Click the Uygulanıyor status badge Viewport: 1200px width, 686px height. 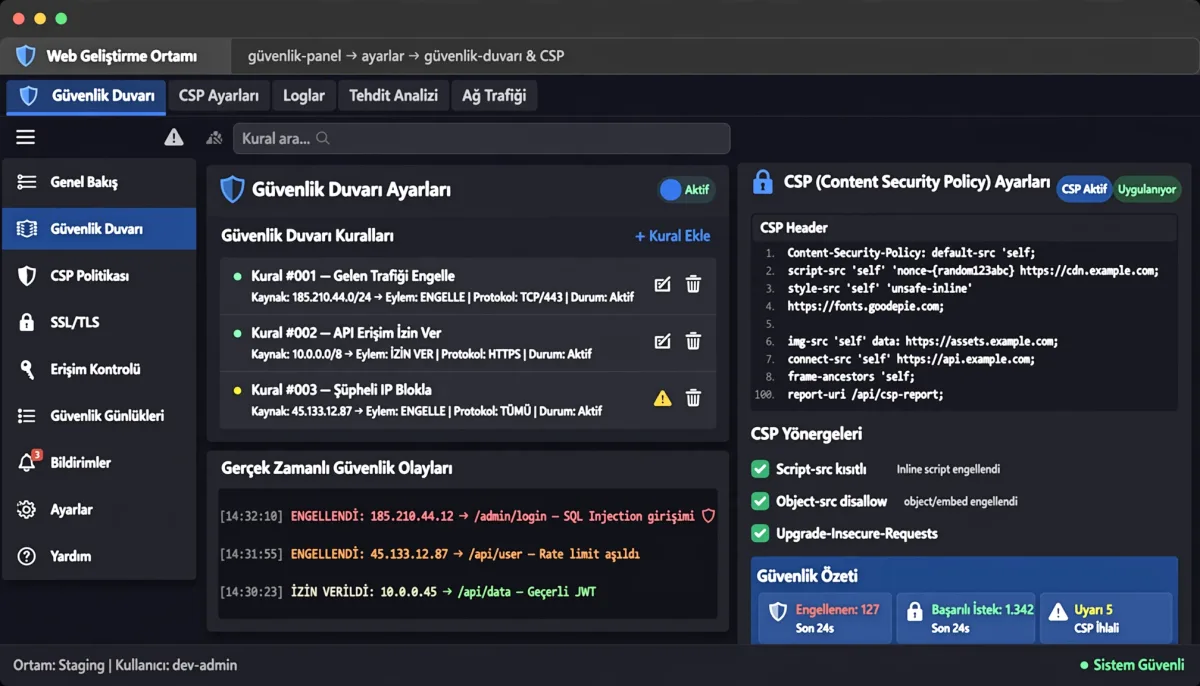pos(1147,189)
